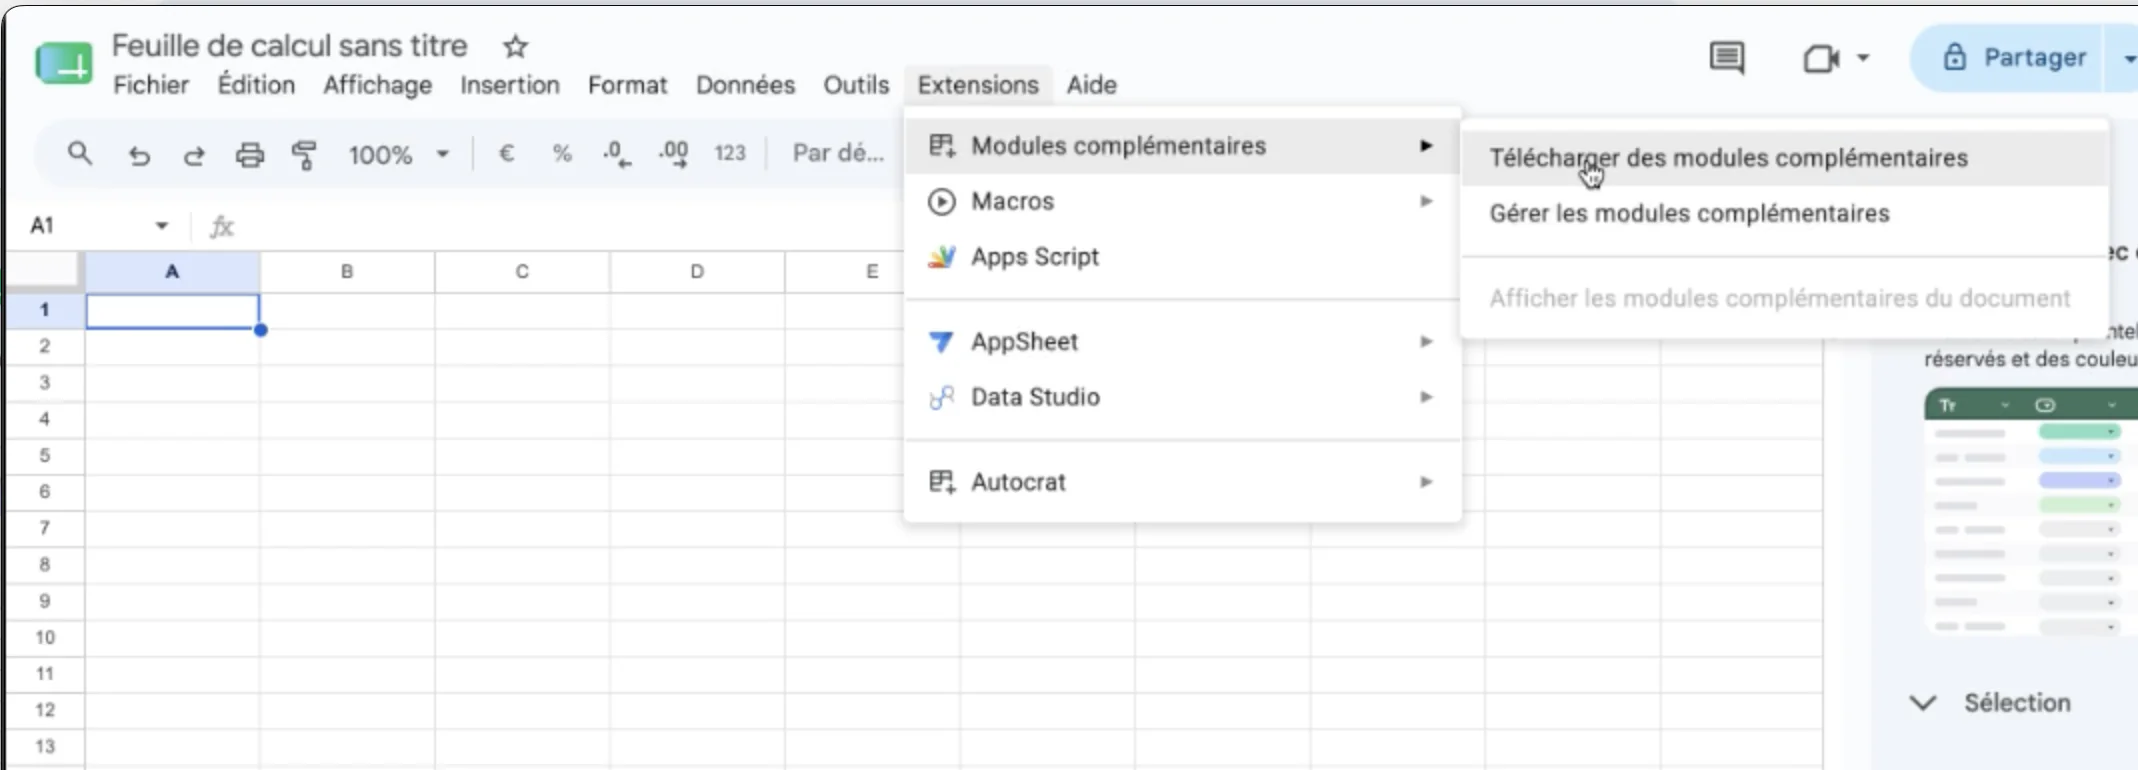2138x770 pixels.
Task: Click the Google Sheets logo icon
Action: pyautogui.click(x=64, y=62)
